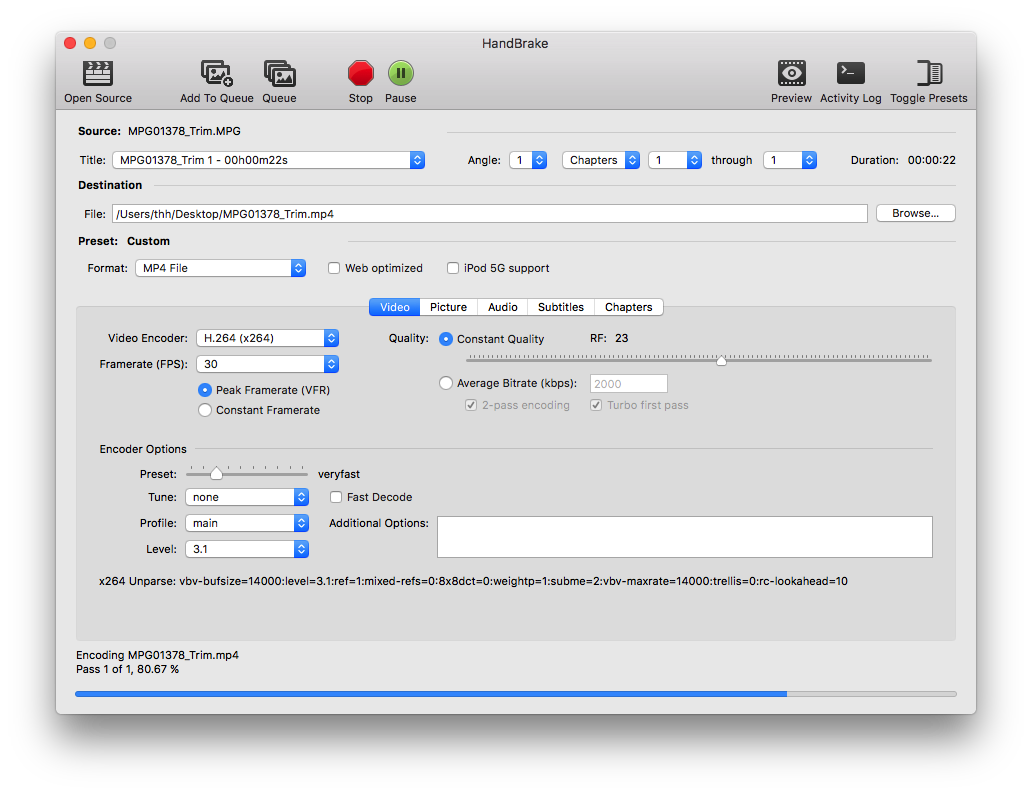Viewport: 1032px width, 794px height.
Task: Select Peak Framerate (VFR) option
Action: pos(205,390)
